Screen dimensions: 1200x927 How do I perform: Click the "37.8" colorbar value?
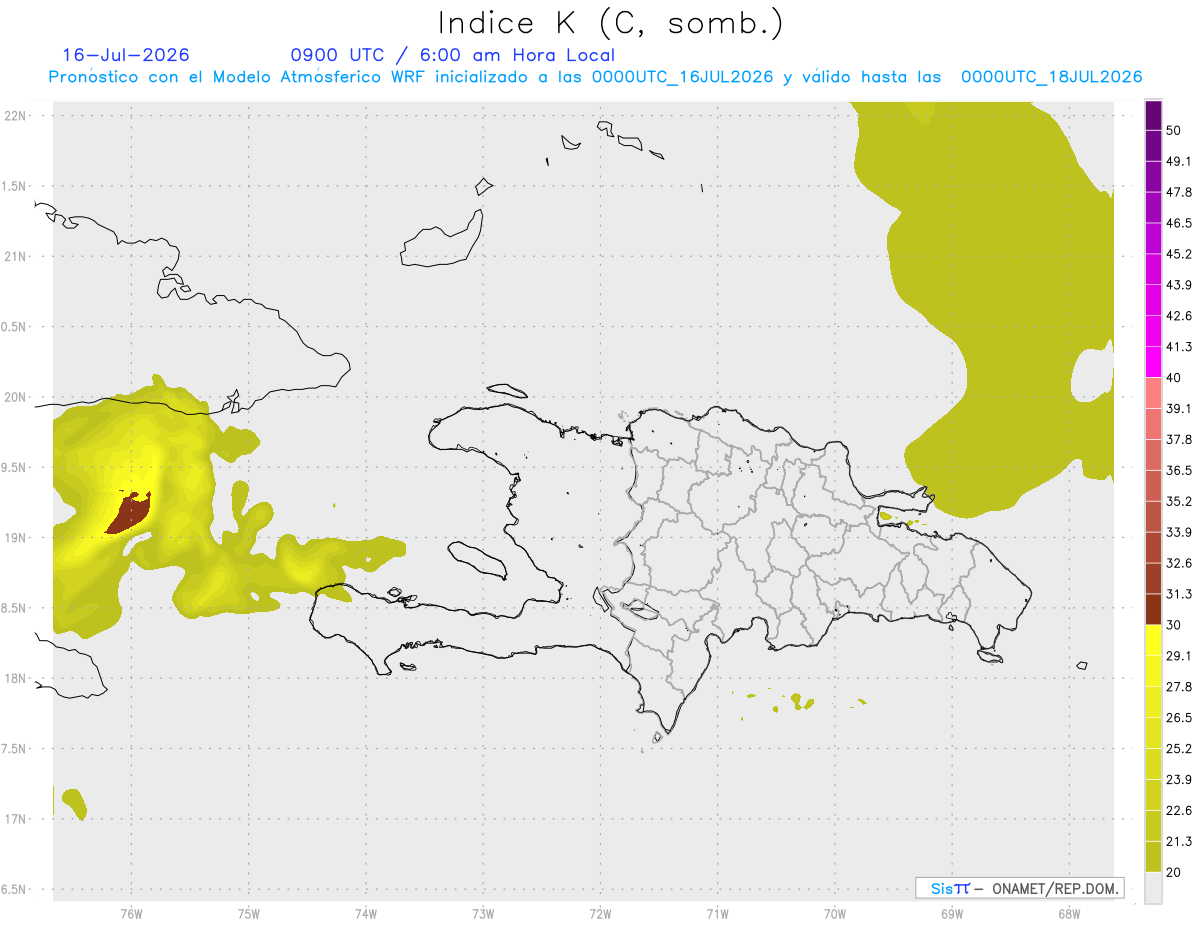click(x=1180, y=440)
